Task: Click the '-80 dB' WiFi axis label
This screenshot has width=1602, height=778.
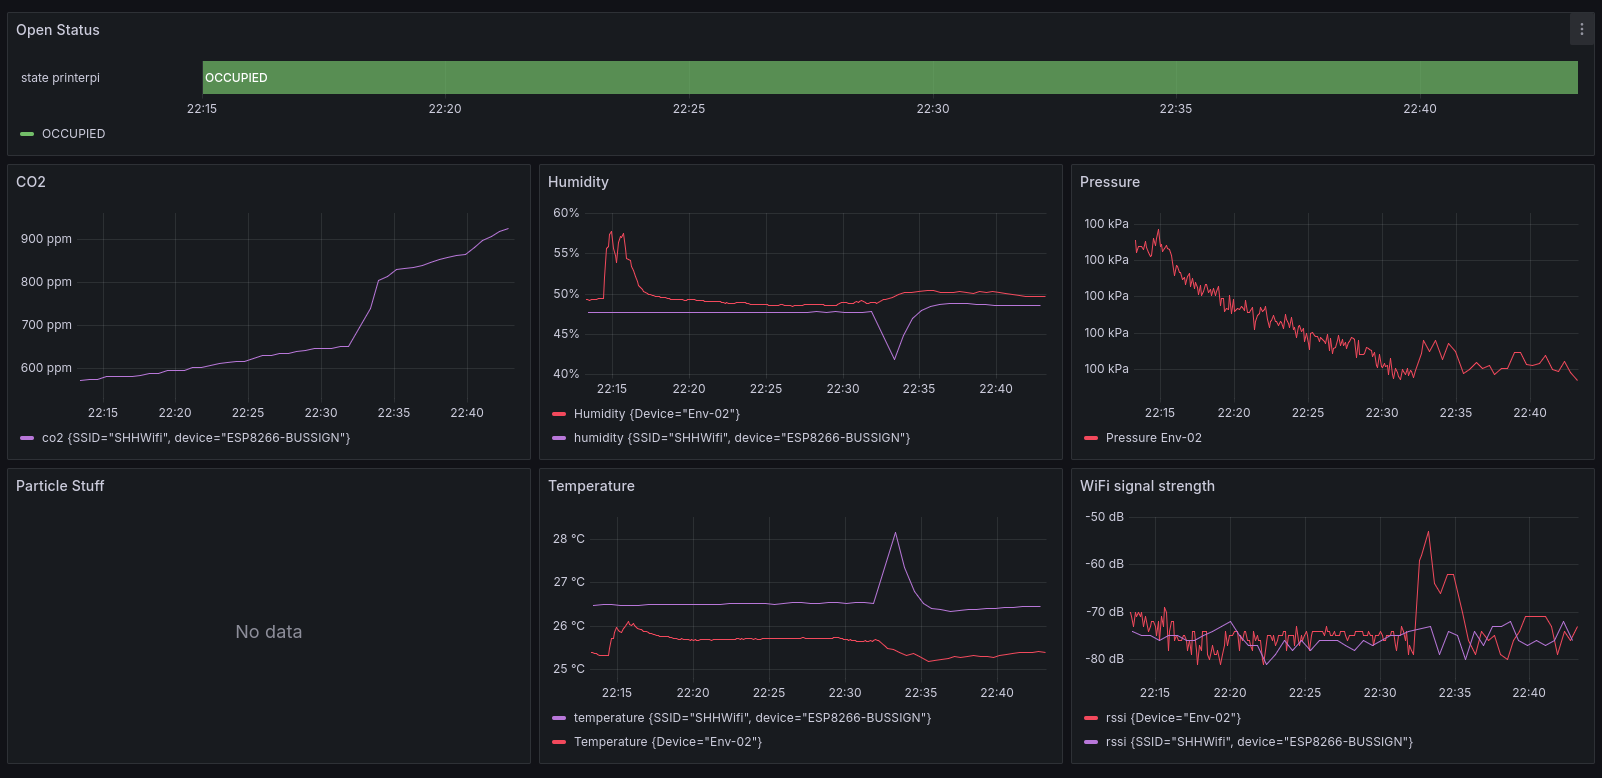Action: 1105,659
